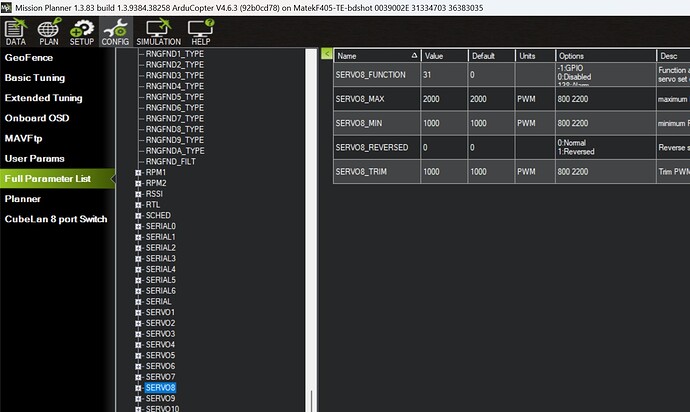Open the GeoFence config page
Screen dimensions: 690x412
coord(36,58)
